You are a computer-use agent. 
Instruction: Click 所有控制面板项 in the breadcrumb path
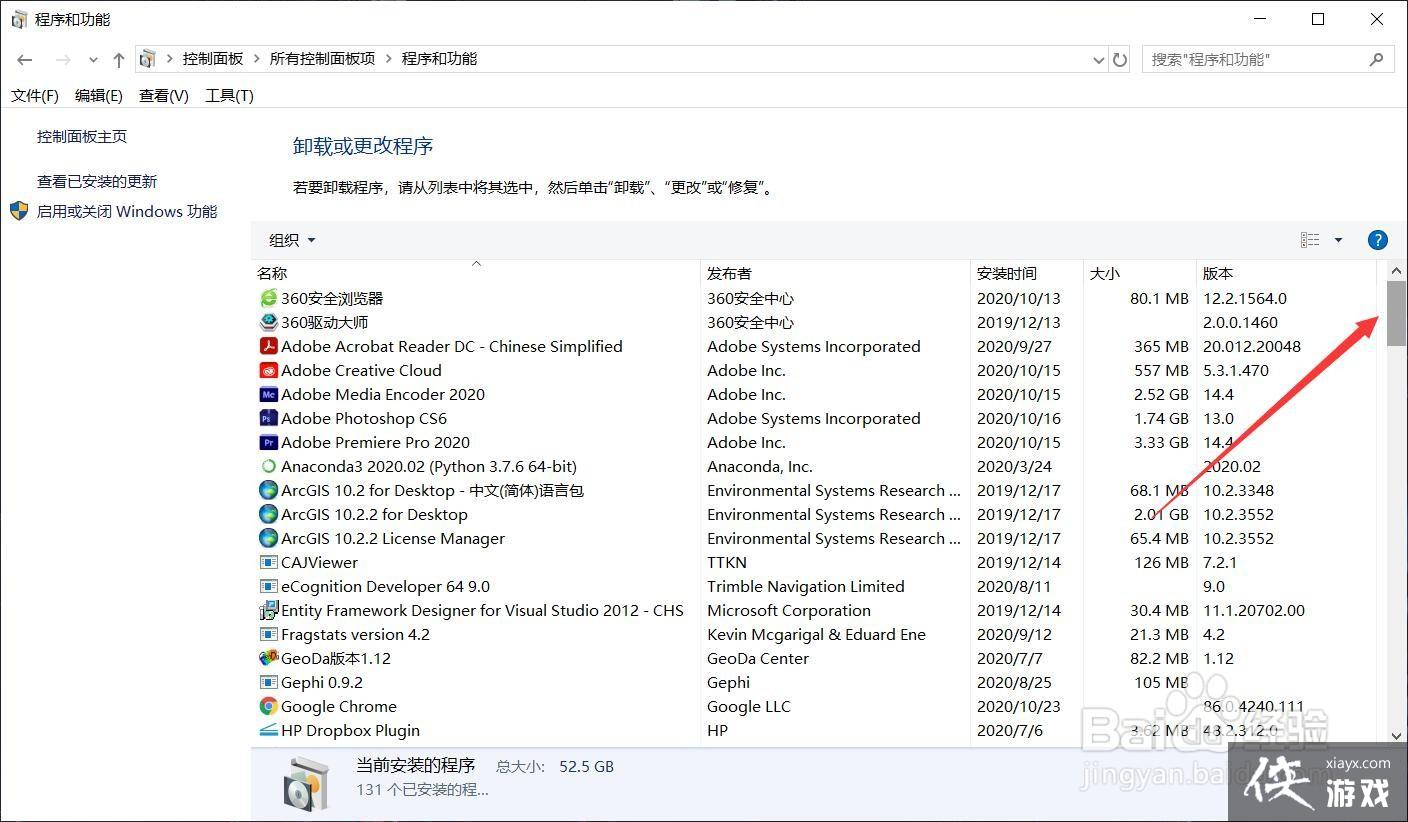click(322, 59)
